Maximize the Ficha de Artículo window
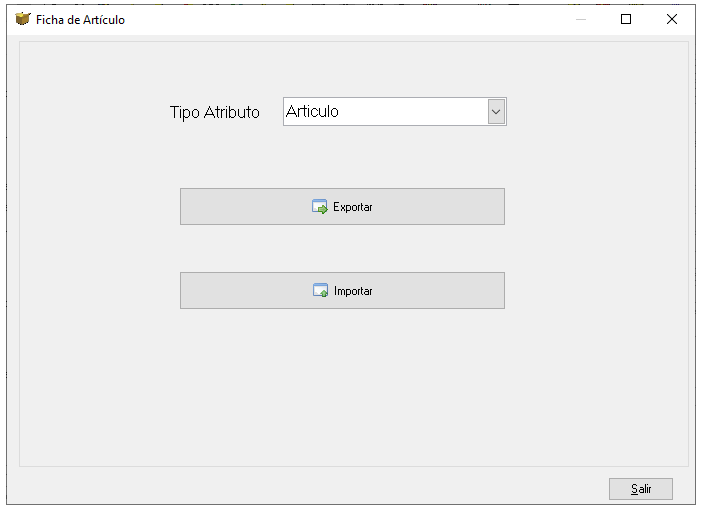 click(626, 19)
